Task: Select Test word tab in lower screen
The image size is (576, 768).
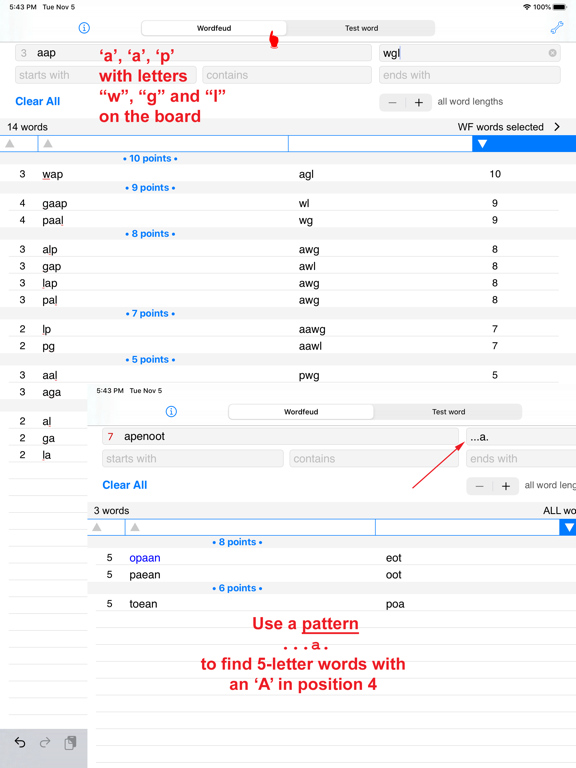Action: (448, 411)
